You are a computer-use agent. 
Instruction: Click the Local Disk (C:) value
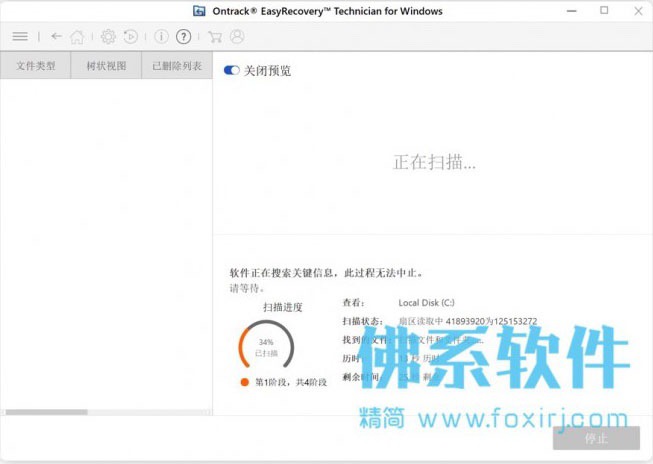click(x=426, y=303)
